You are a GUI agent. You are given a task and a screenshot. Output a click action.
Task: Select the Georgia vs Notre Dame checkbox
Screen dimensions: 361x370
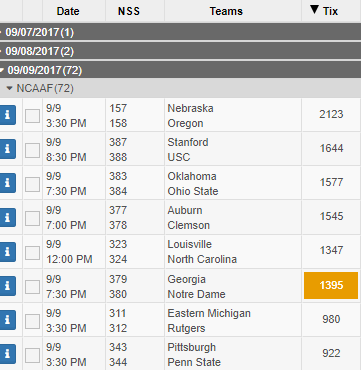tap(32, 287)
